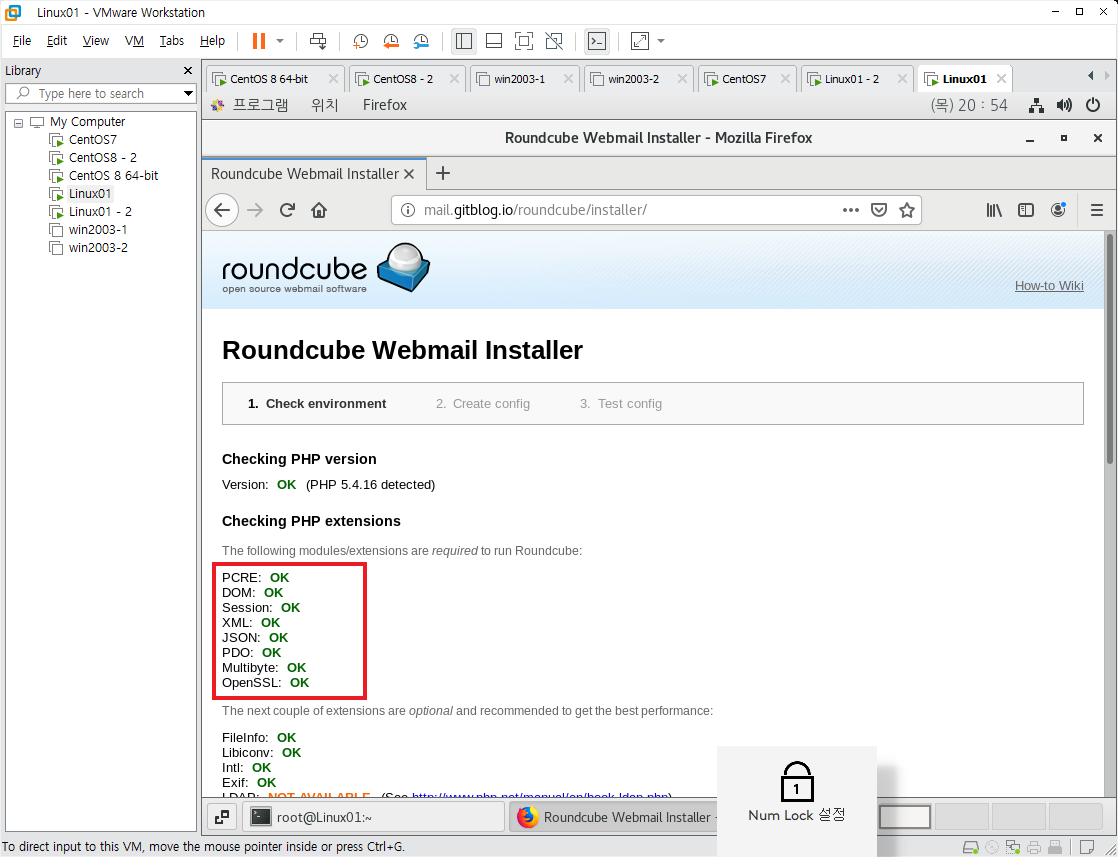Click the GNOME volume icon

coord(1065,106)
